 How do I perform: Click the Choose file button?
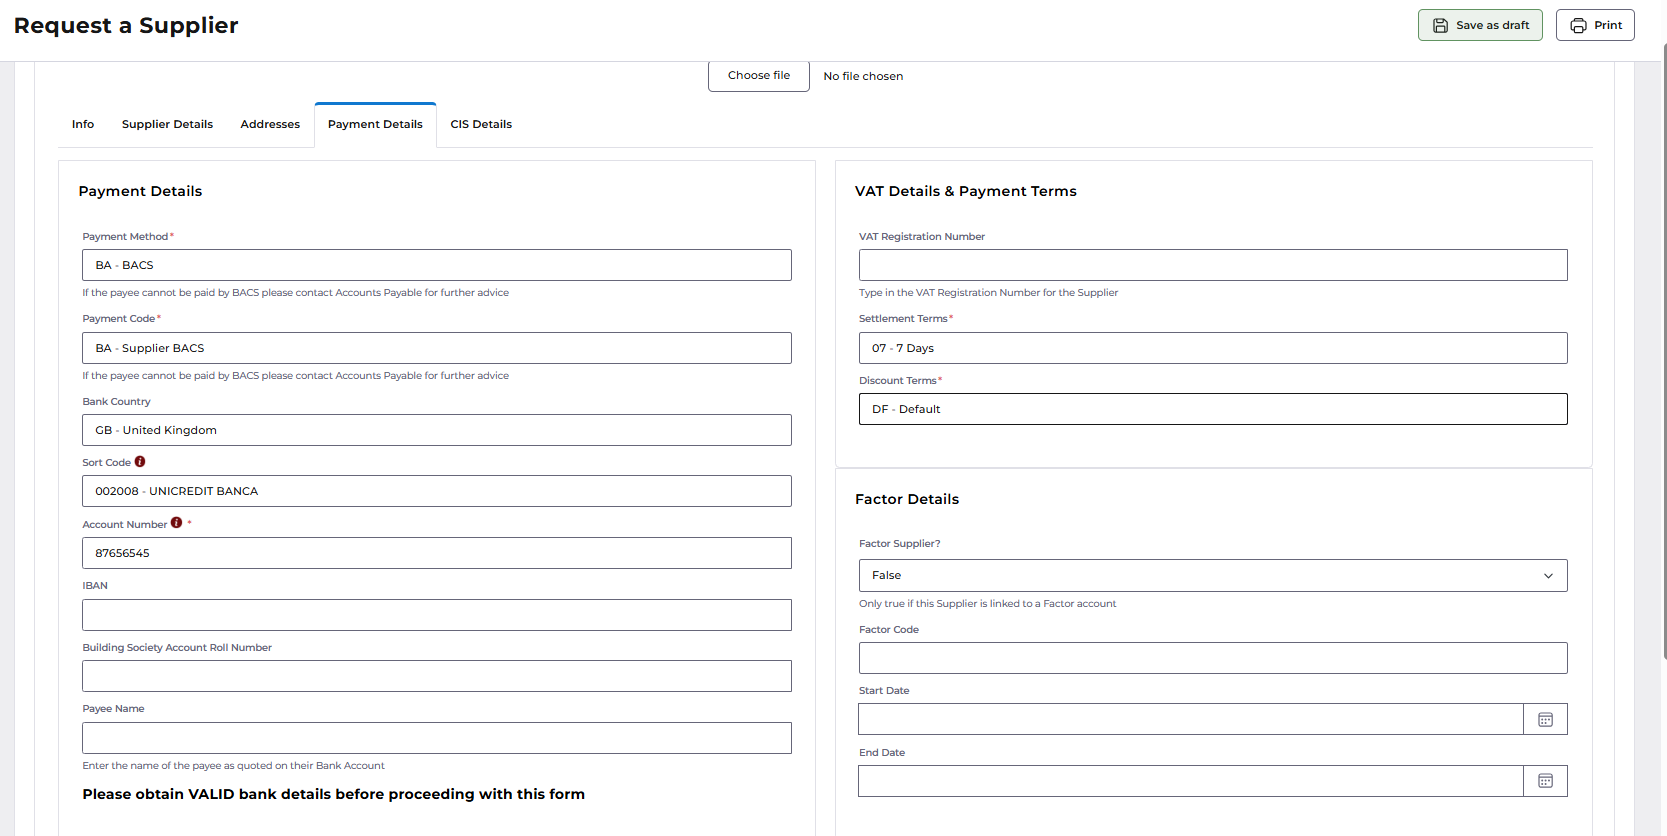[759, 76]
